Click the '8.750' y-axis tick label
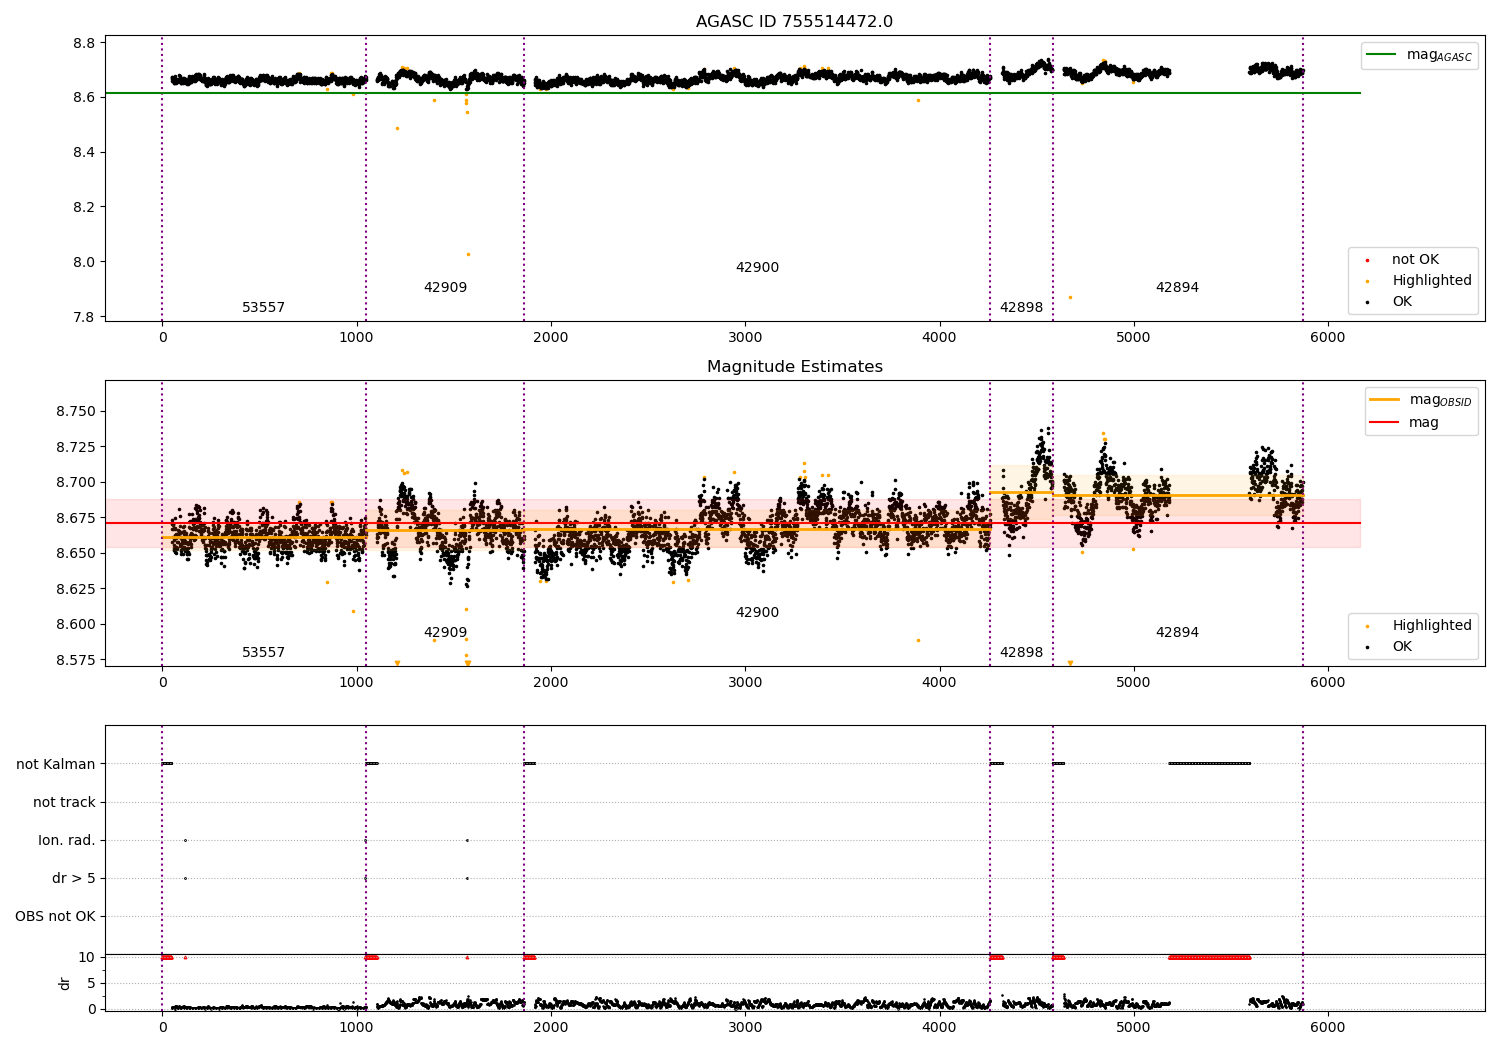 (76, 412)
